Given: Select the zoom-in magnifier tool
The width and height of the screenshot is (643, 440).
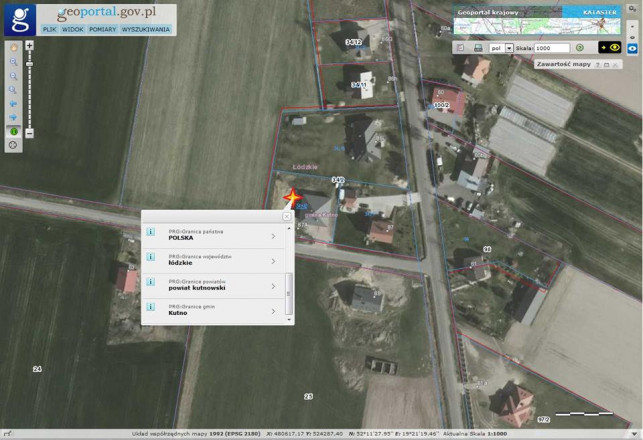Looking at the screenshot, I should point(14,62).
